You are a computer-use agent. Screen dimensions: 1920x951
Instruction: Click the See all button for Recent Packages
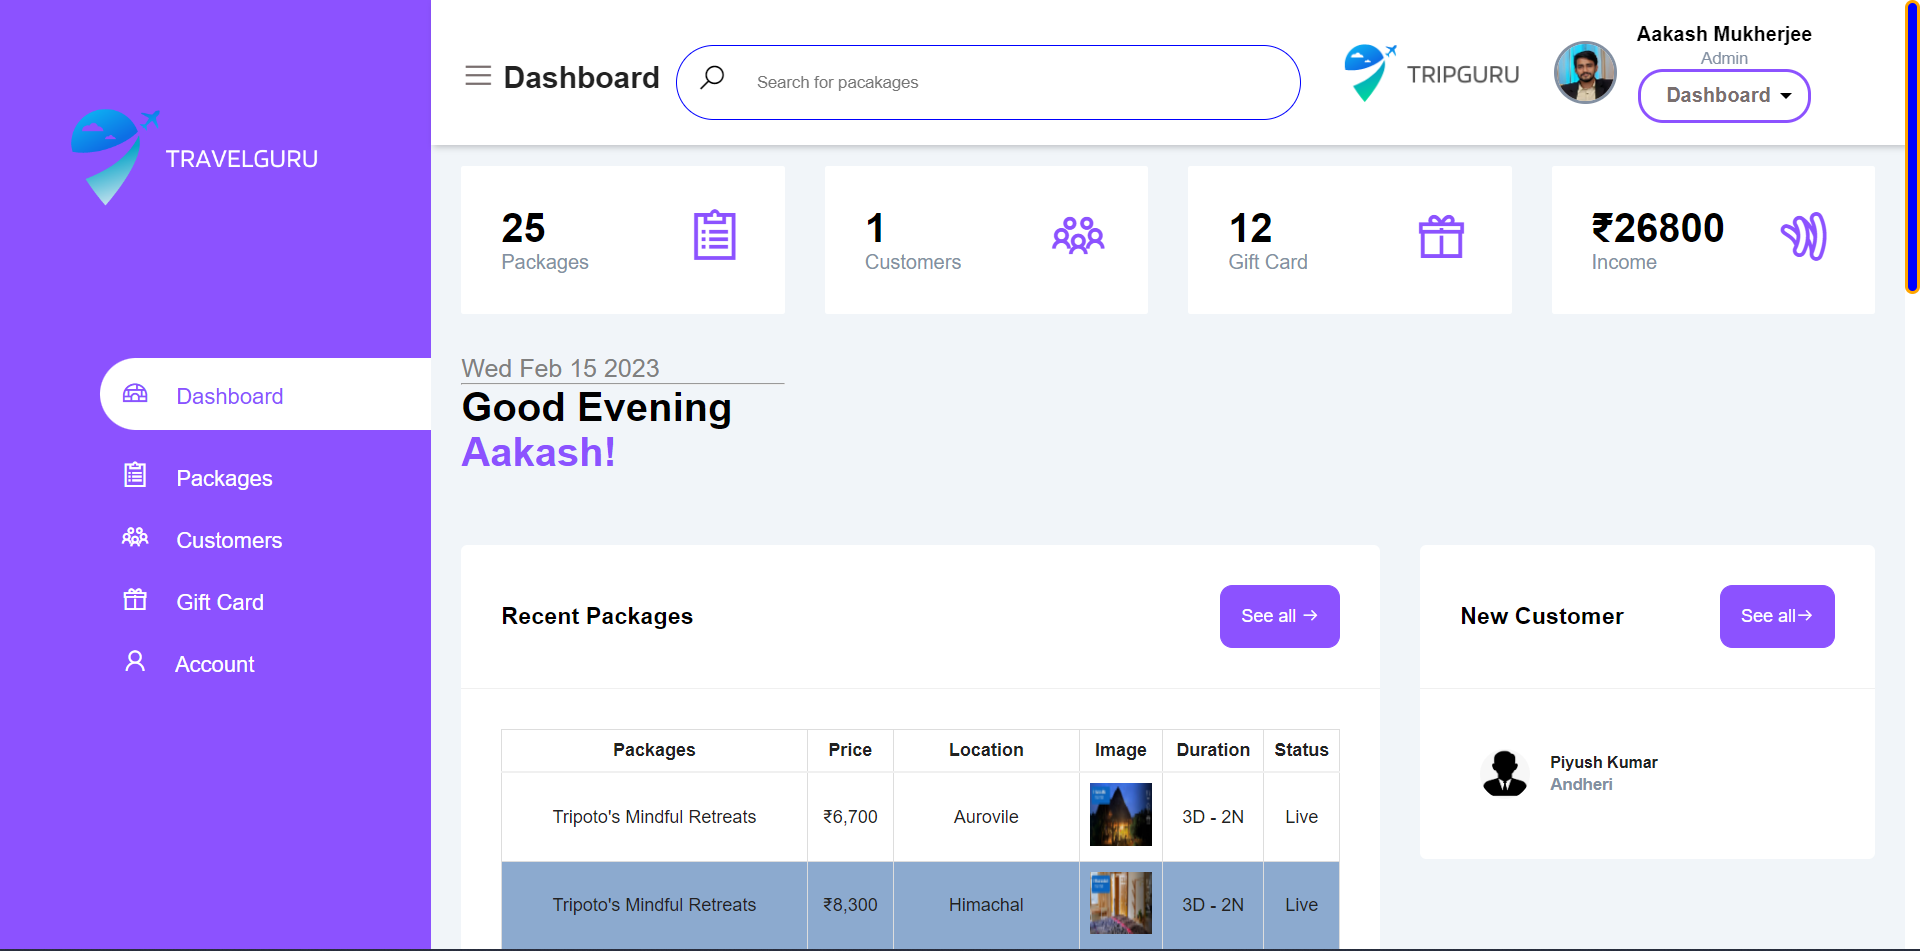[x=1279, y=616]
